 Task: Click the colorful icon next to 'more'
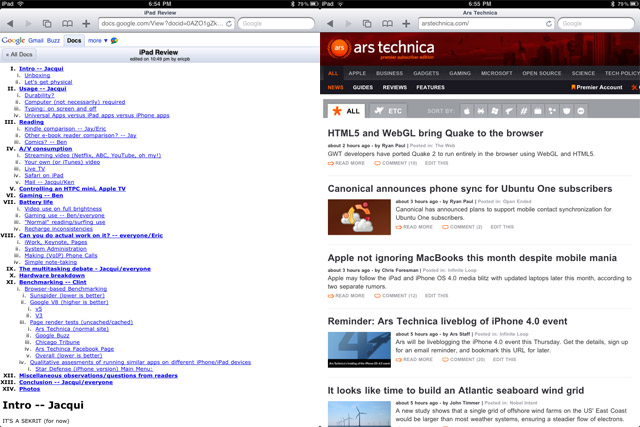pyautogui.click(x=114, y=40)
